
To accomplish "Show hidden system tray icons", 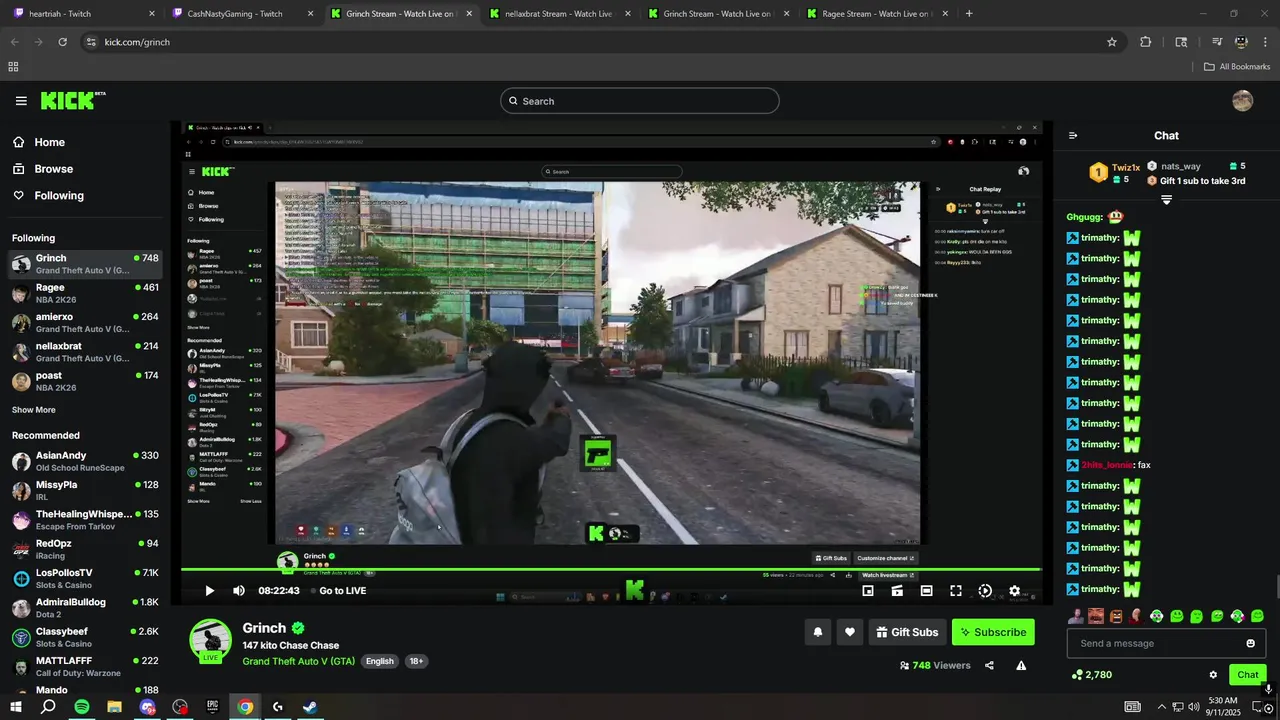I will click(x=1161, y=707).
